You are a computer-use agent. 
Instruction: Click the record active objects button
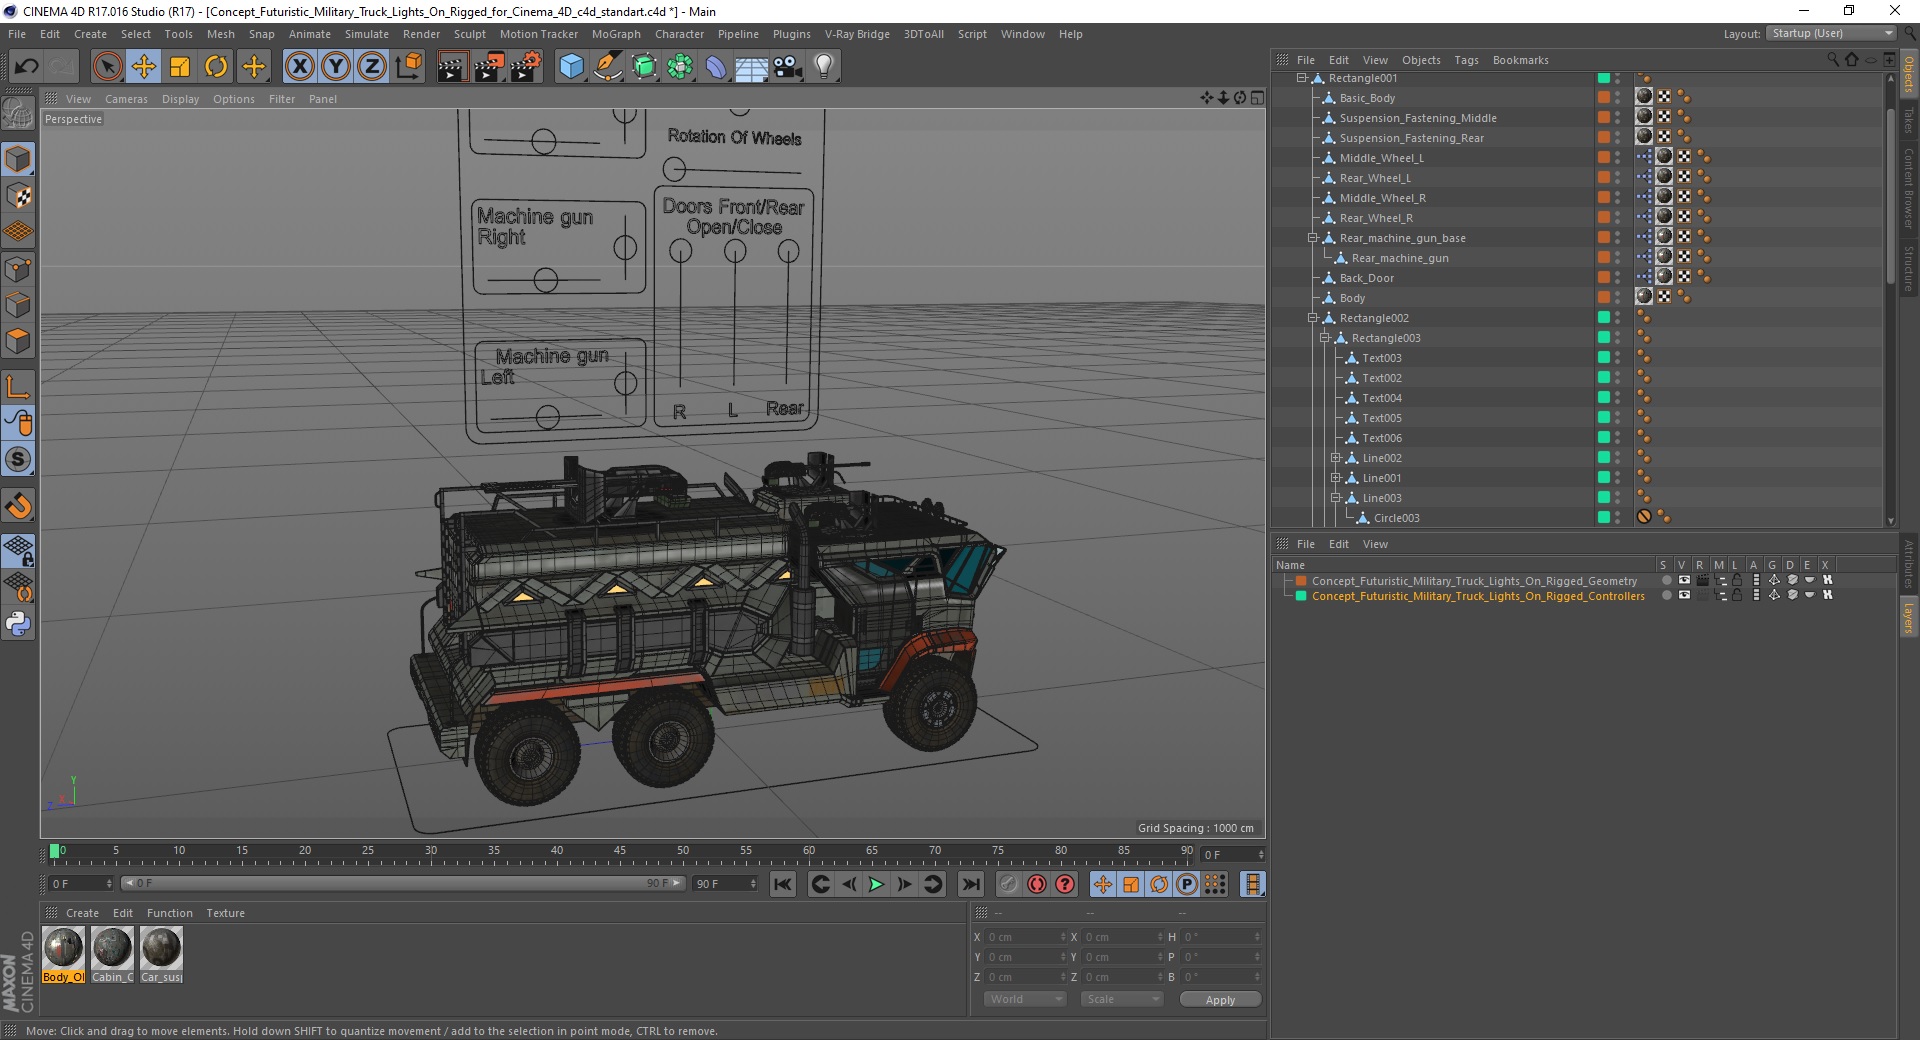(x=1008, y=884)
